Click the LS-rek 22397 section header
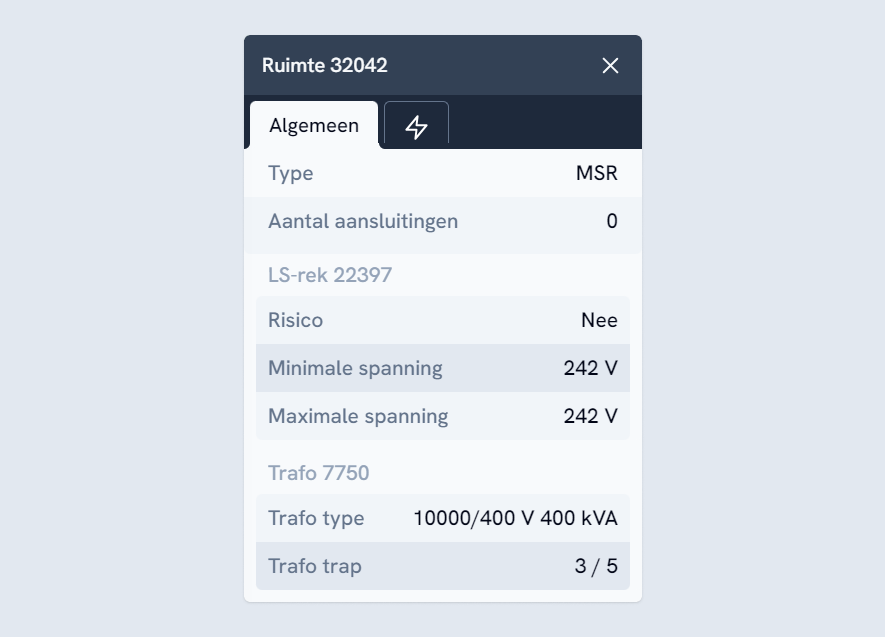 point(330,275)
